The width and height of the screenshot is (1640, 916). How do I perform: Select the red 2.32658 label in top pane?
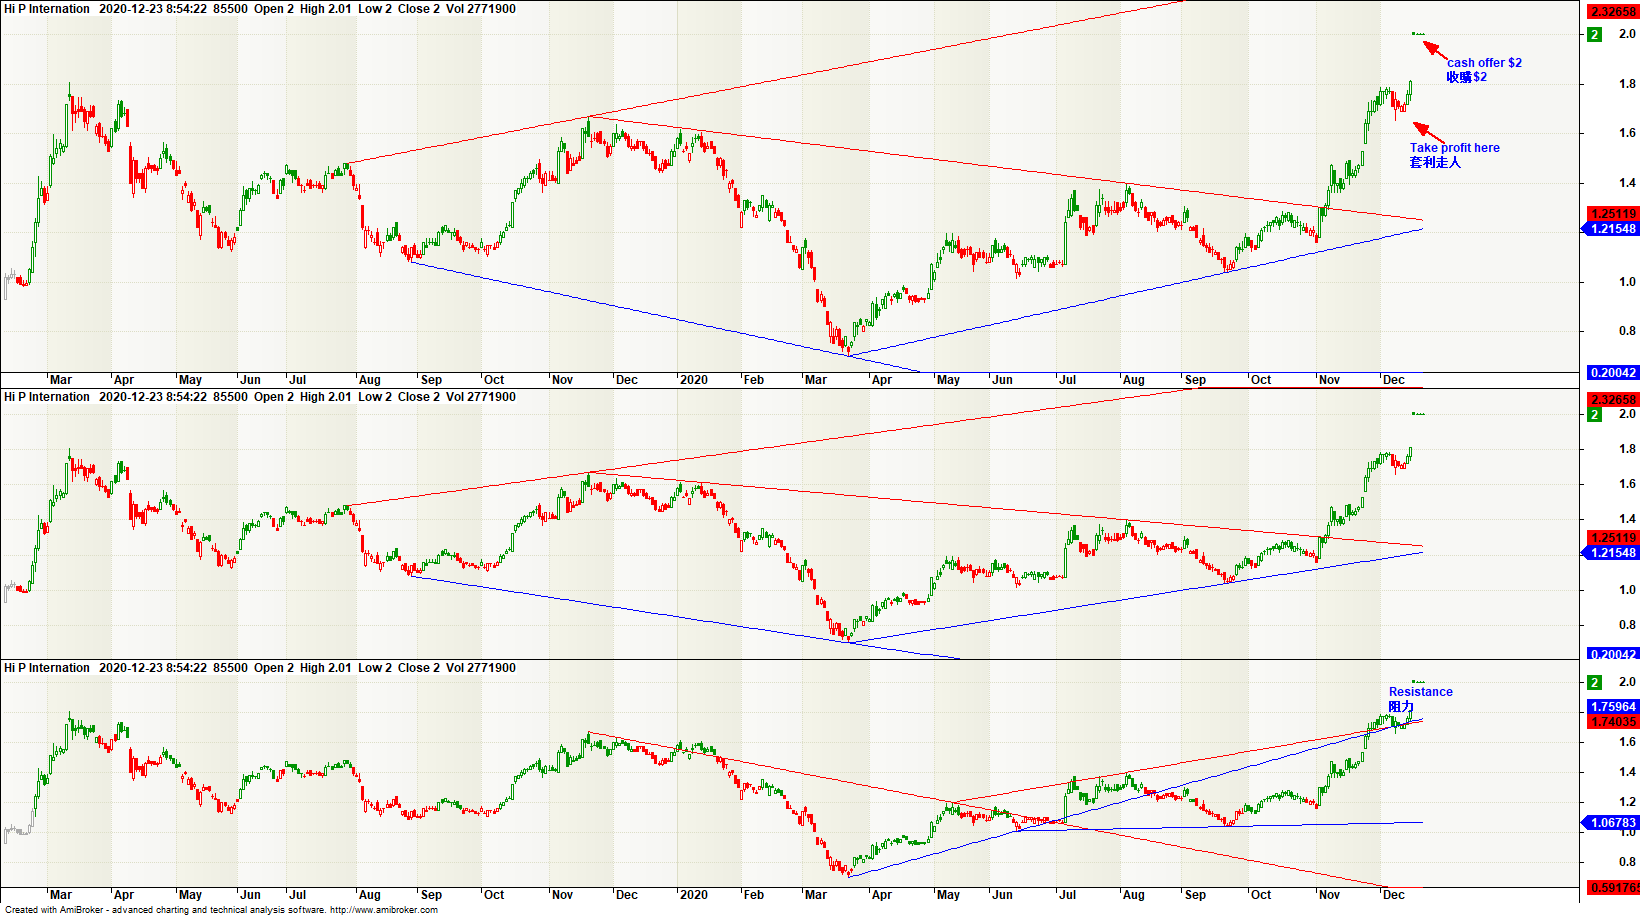1613,12
